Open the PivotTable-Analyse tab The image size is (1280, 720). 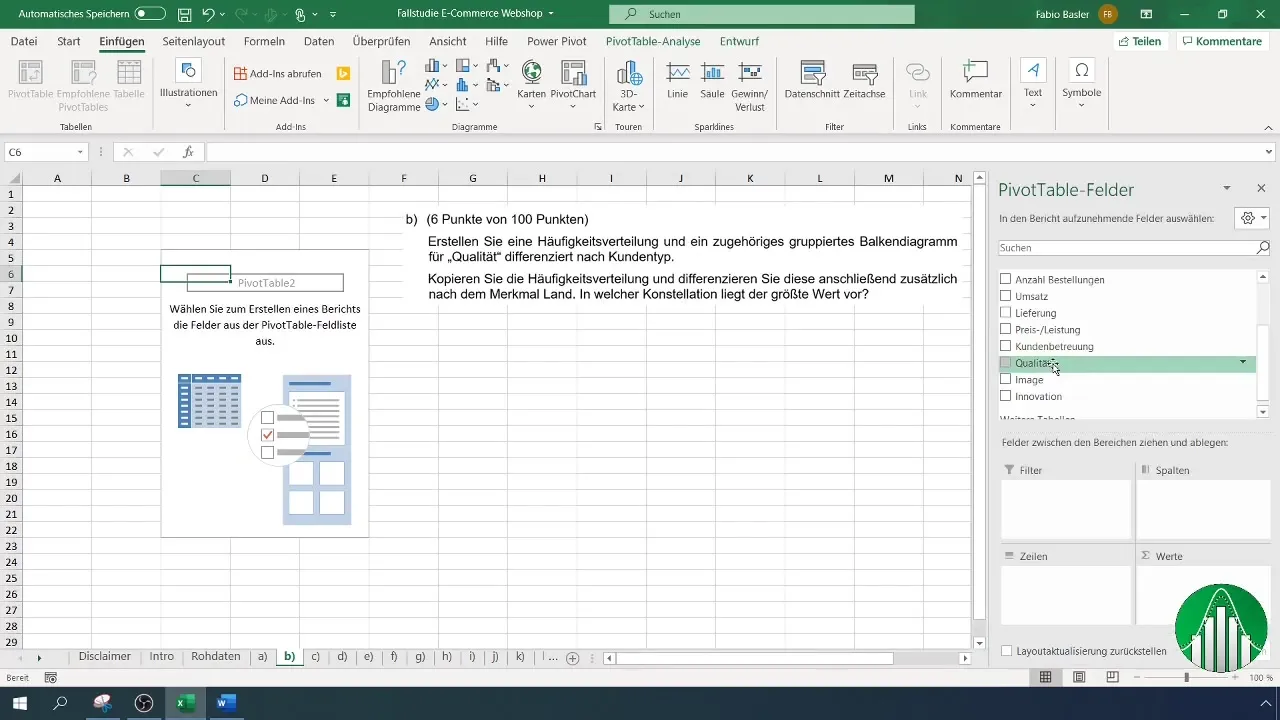[653, 41]
